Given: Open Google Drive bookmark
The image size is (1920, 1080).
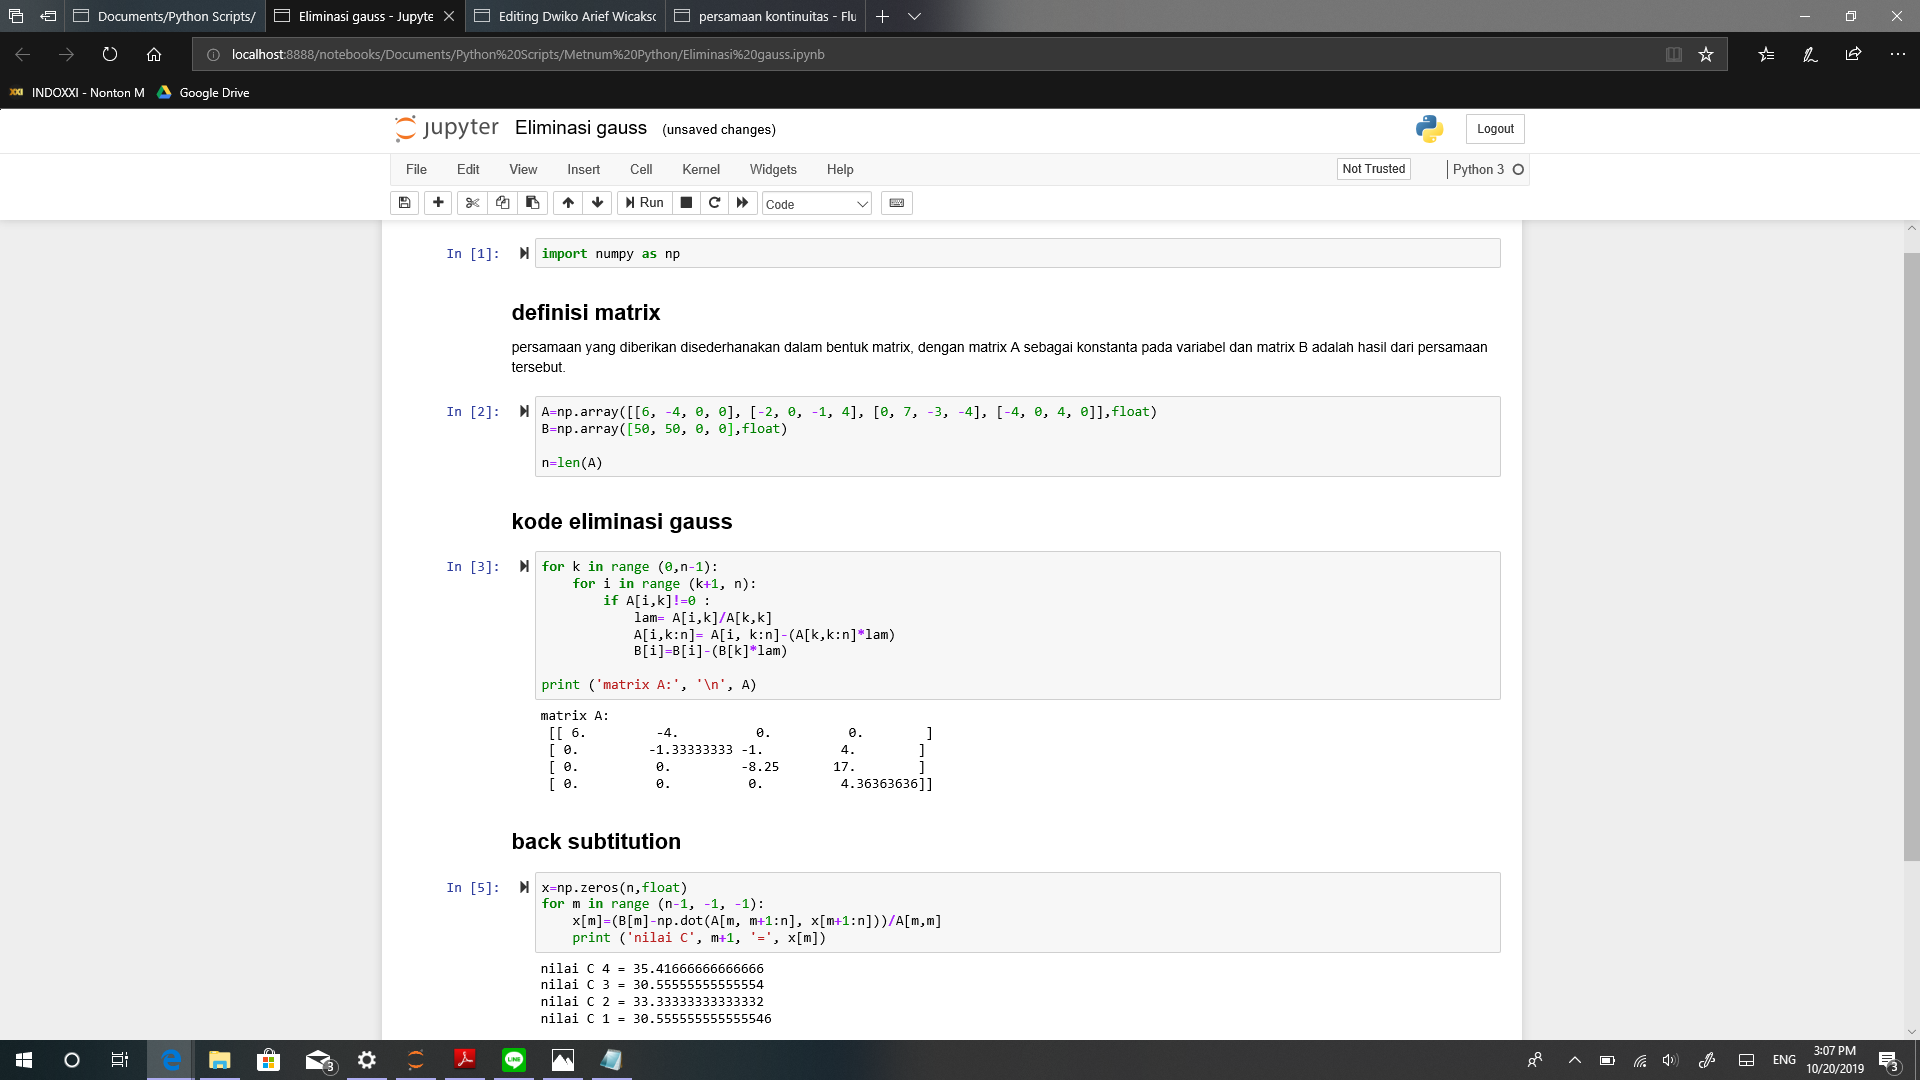Looking at the screenshot, I should (x=203, y=92).
